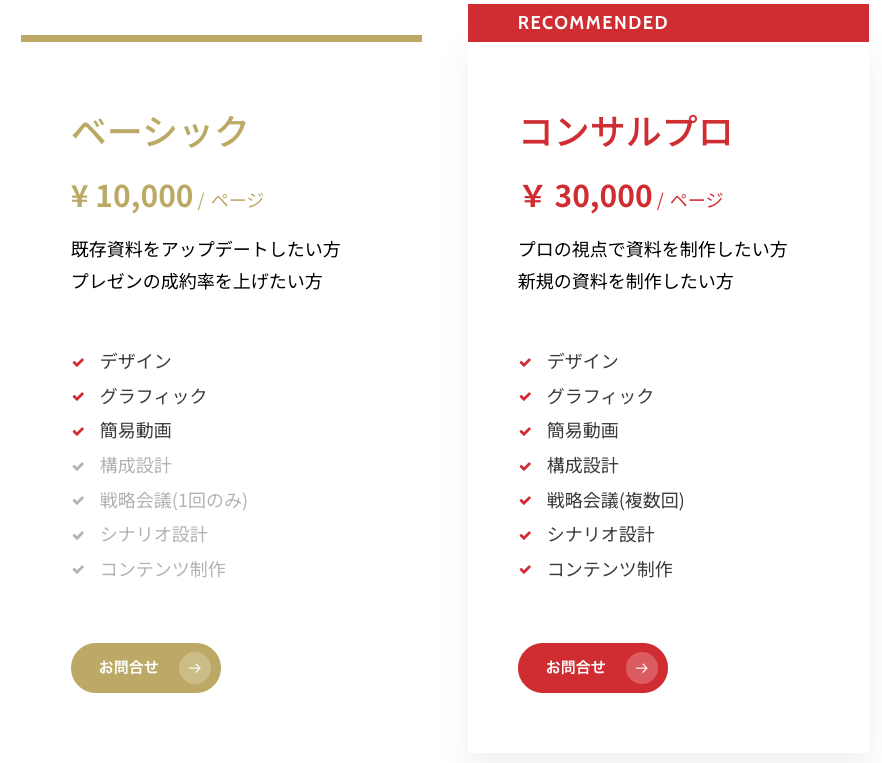This screenshot has height=763, width=882.
Task: Click red checkmark beside 戦略会議(複数回)
Action: 525,501
